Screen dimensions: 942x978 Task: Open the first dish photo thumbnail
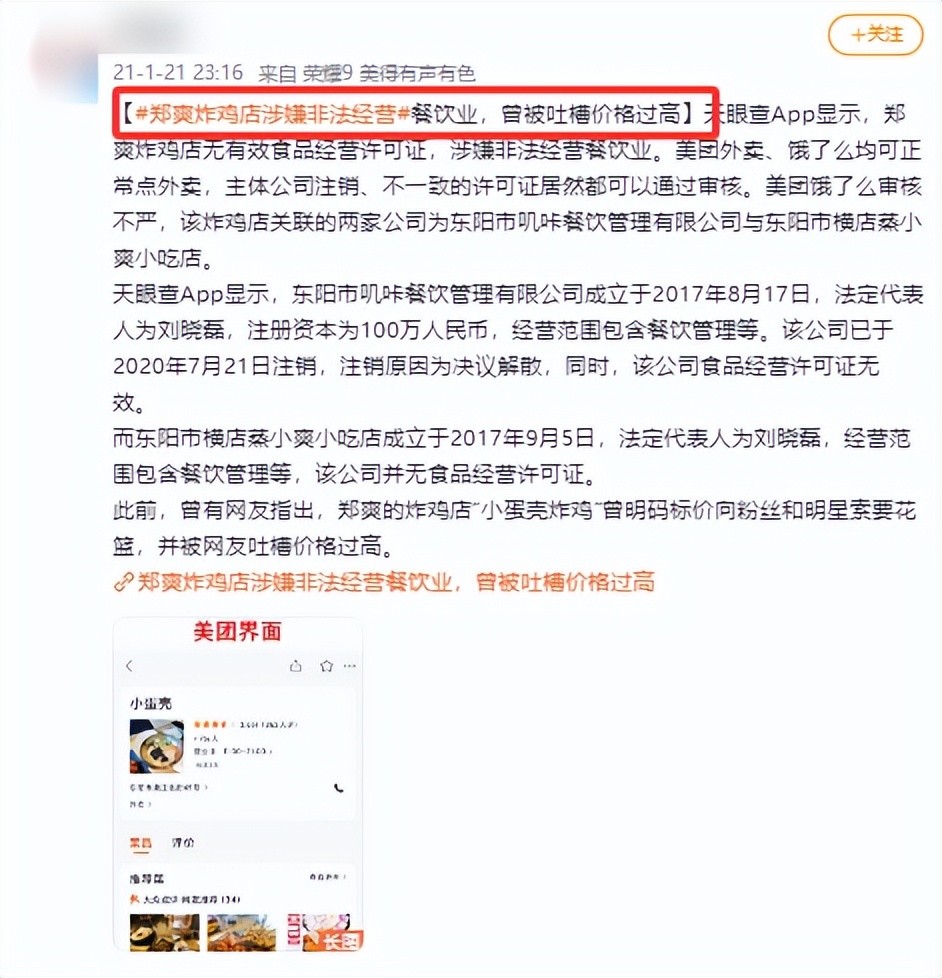point(165,932)
